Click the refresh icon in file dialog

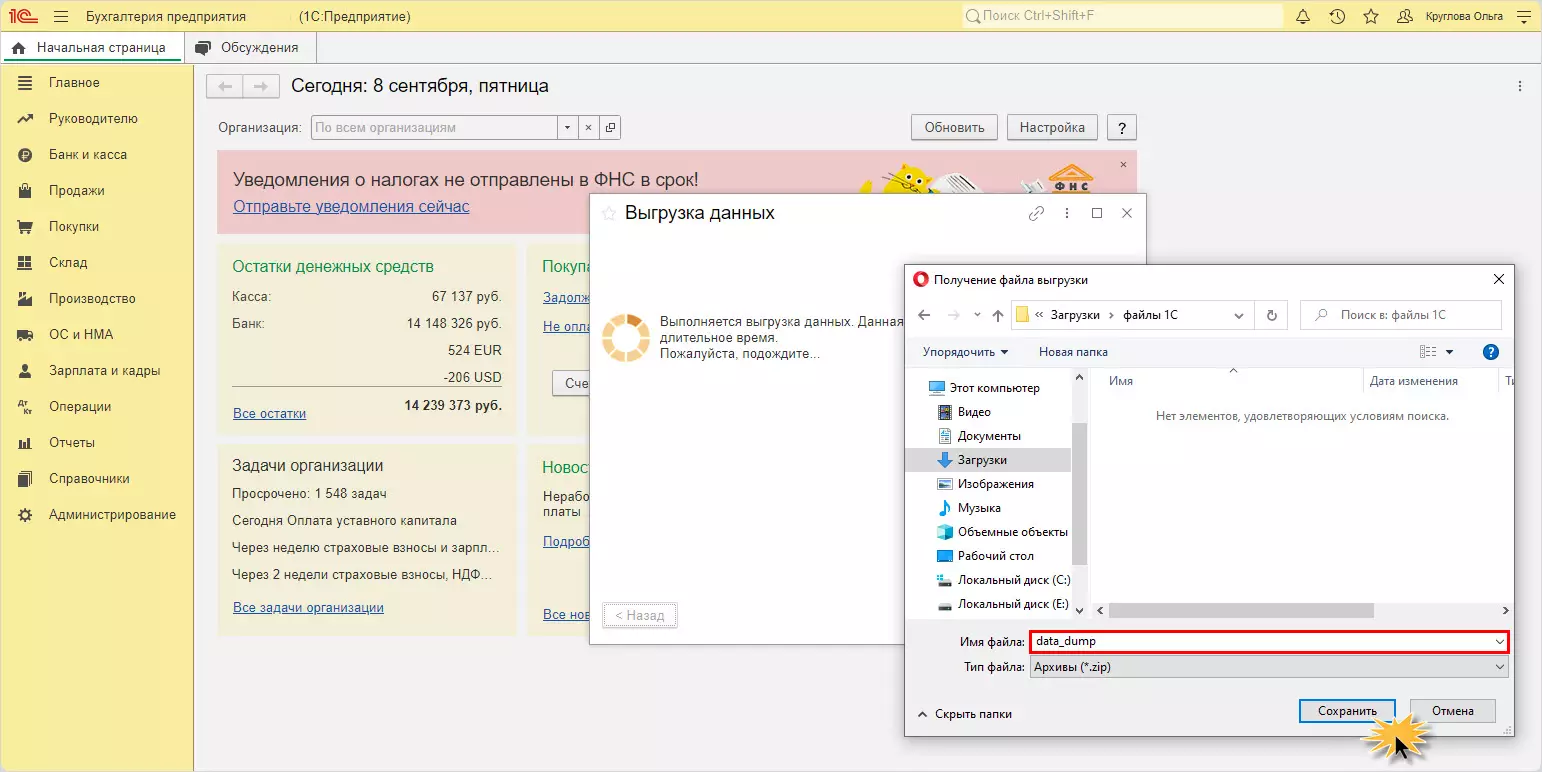(x=1271, y=315)
